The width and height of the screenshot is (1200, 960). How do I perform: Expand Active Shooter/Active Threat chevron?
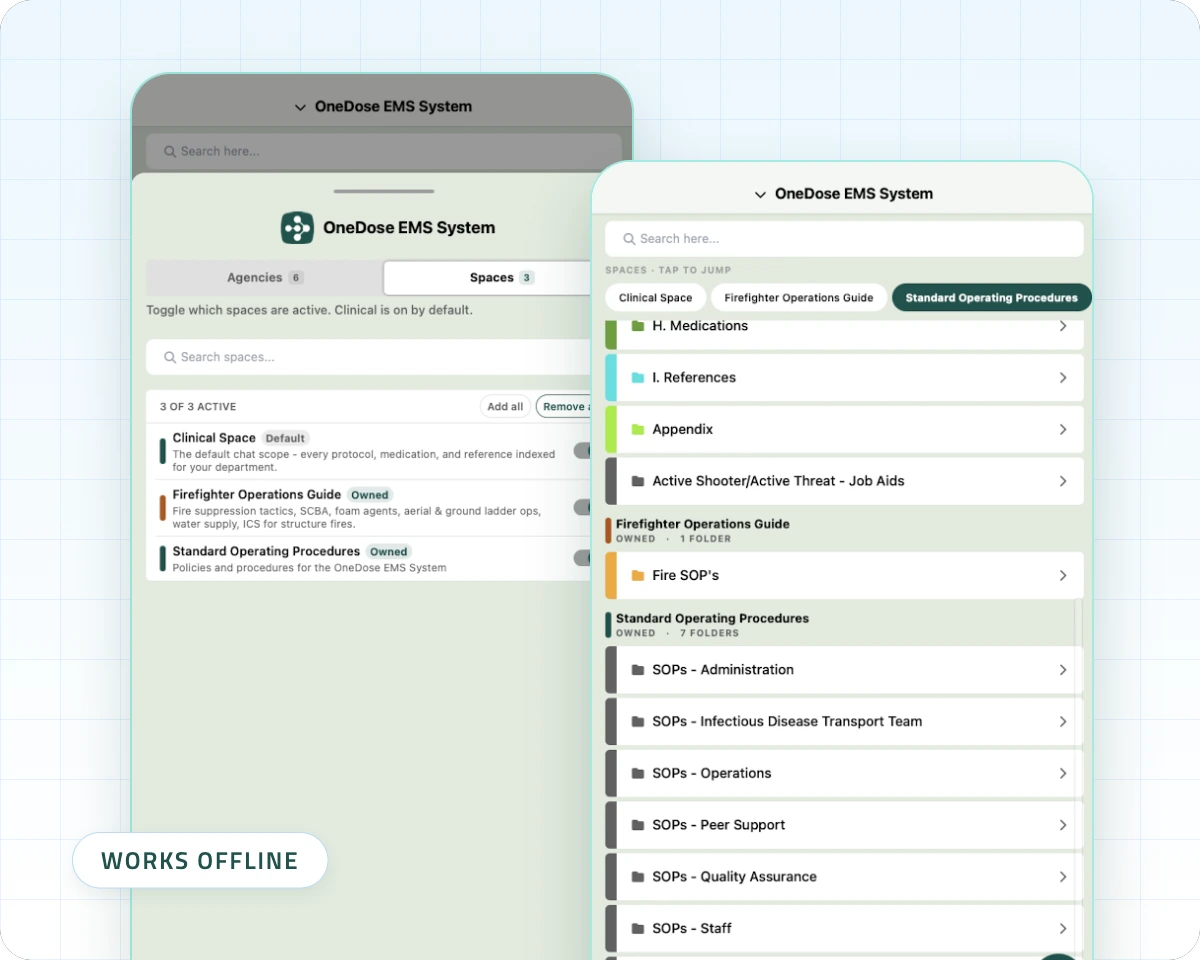[1063, 481]
